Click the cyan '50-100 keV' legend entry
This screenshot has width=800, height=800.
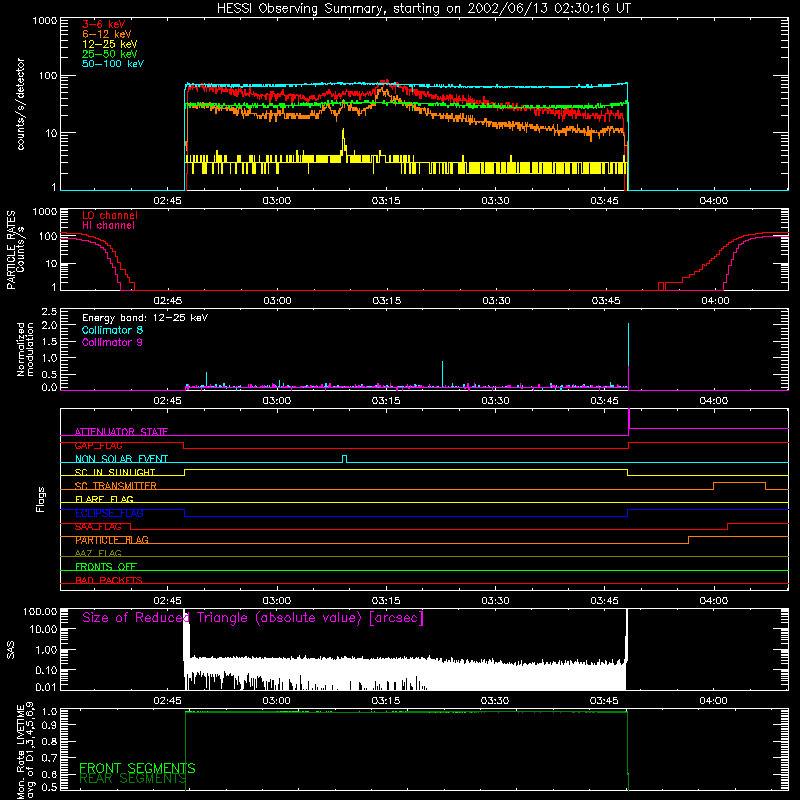(113, 64)
